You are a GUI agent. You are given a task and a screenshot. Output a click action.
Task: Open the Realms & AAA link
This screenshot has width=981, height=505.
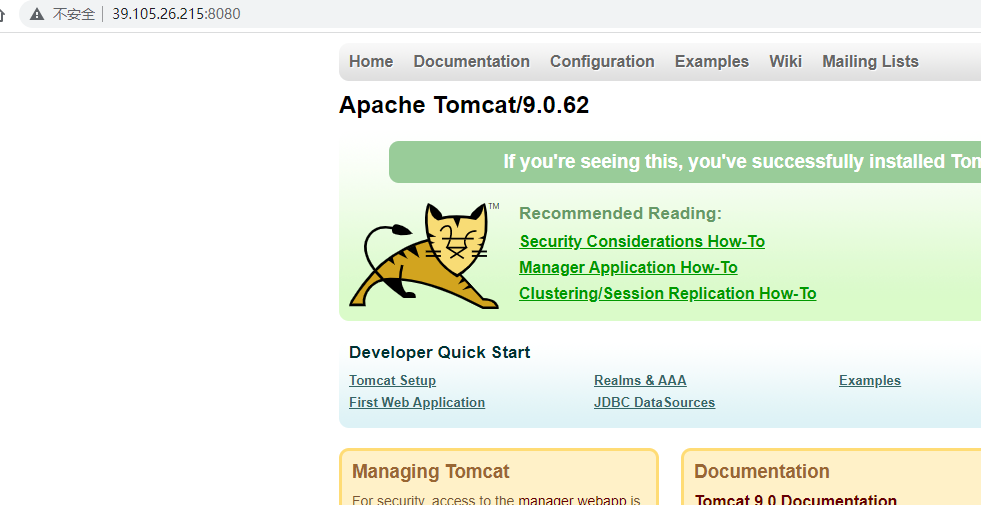[x=640, y=380]
